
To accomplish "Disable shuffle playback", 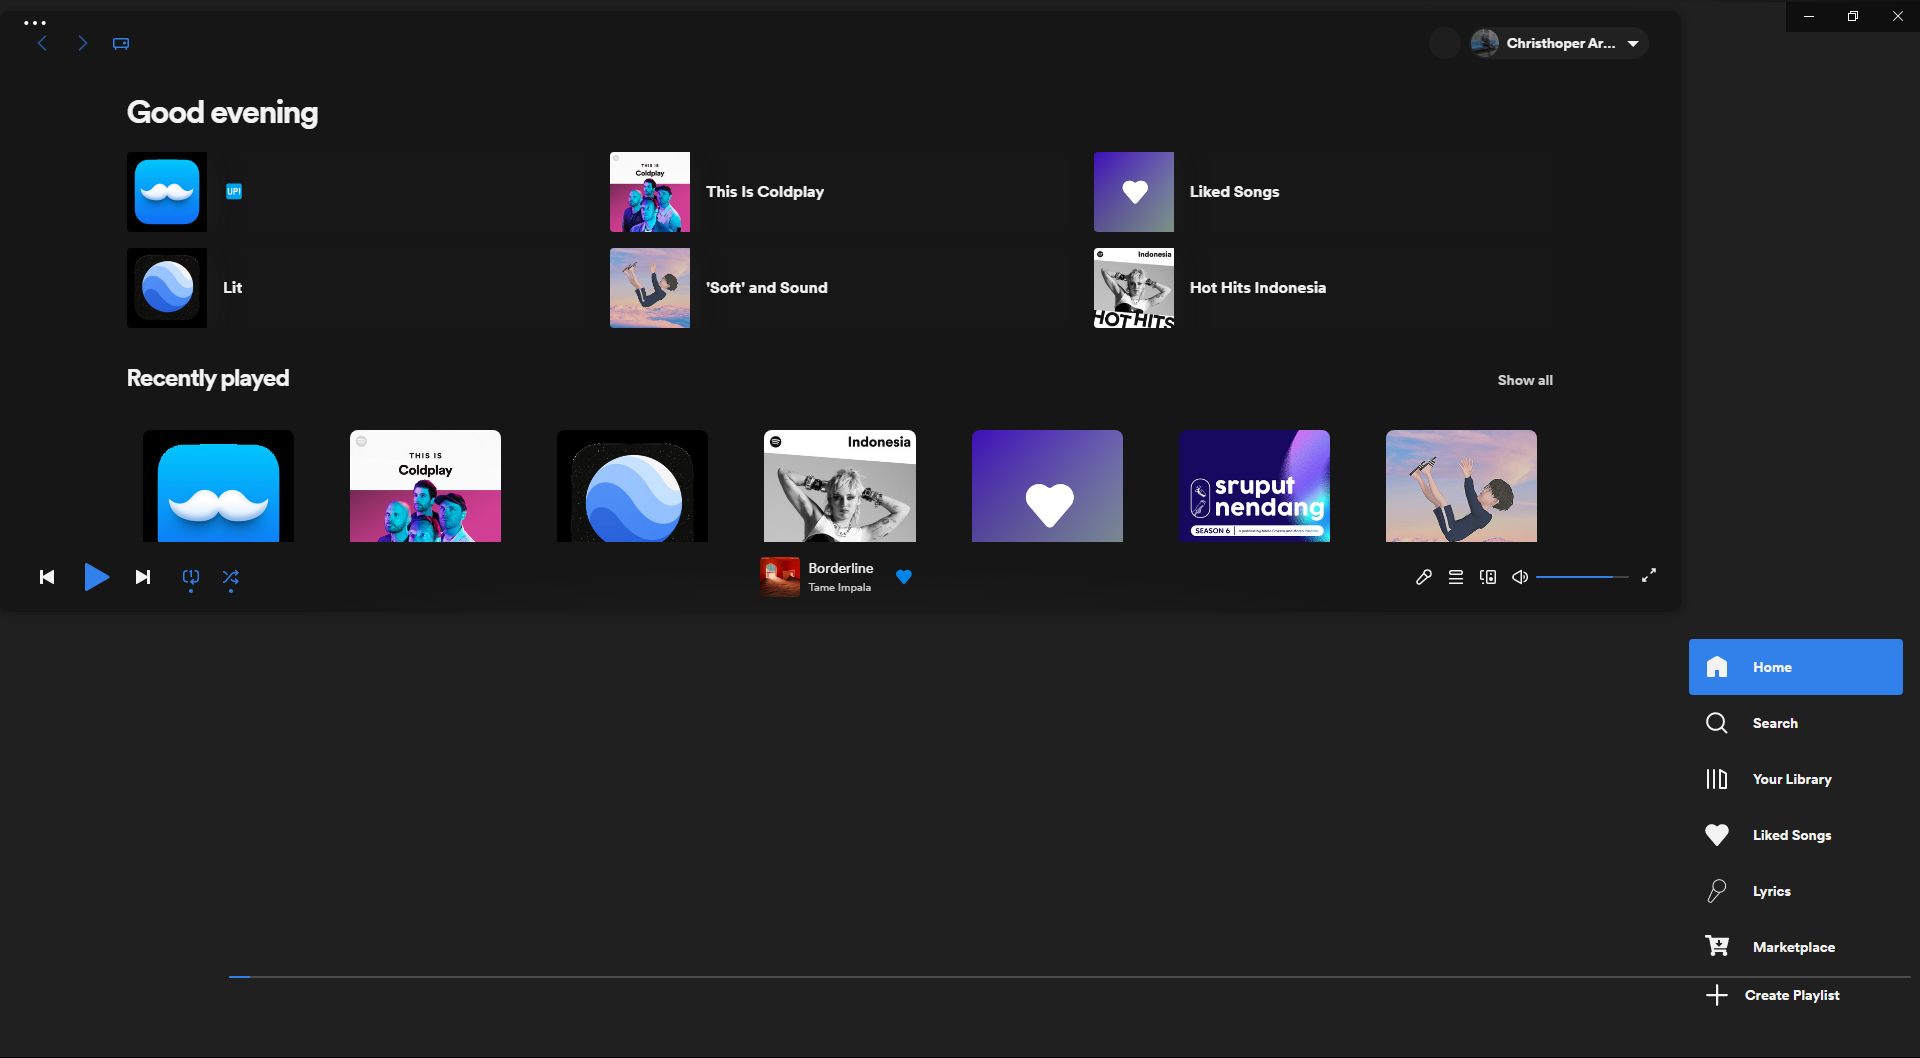I will [x=231, y=578].
